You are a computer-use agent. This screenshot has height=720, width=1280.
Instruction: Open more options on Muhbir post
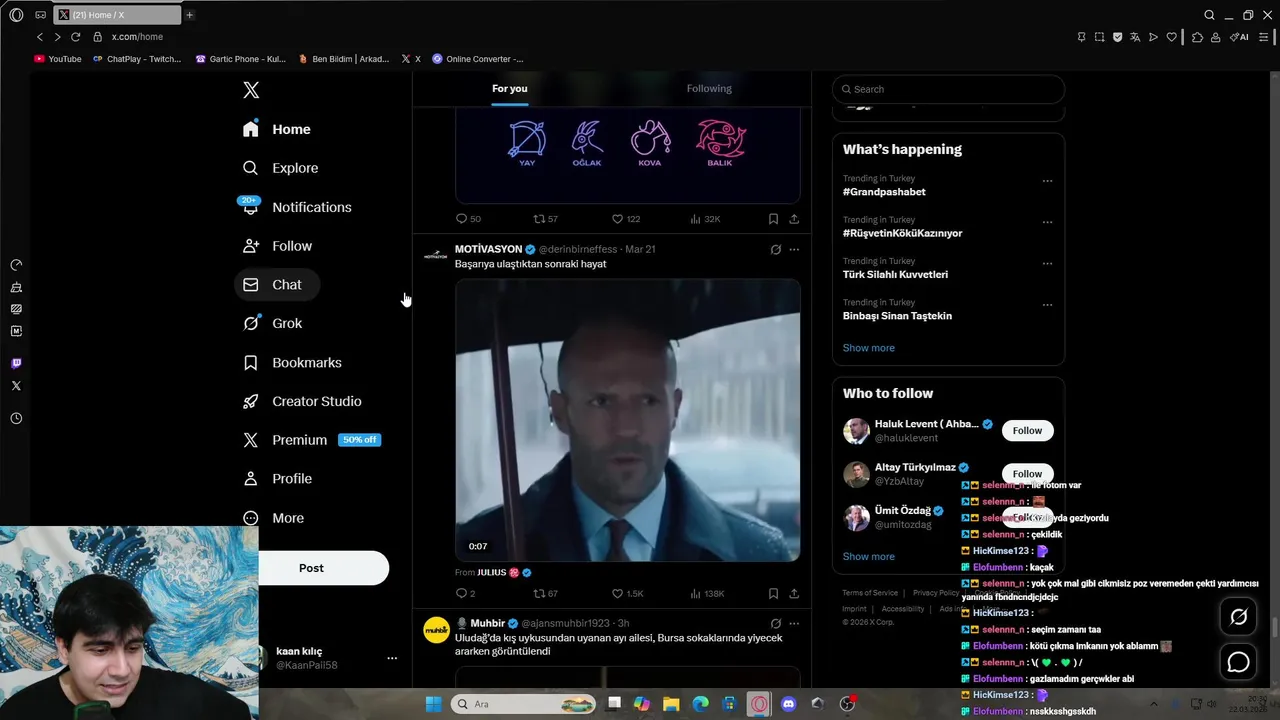(794, 623)
